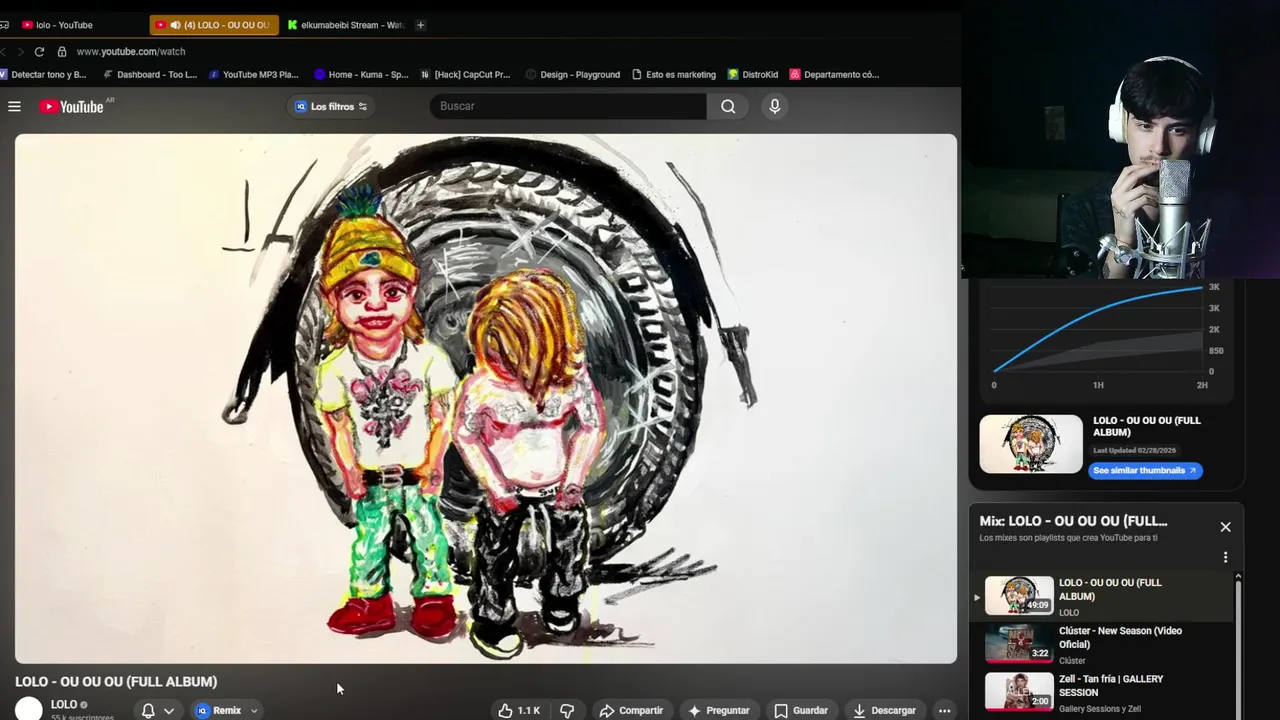Click into the Buscar search field
Screen dimensions: 1280x720
[x=568, y=106]
